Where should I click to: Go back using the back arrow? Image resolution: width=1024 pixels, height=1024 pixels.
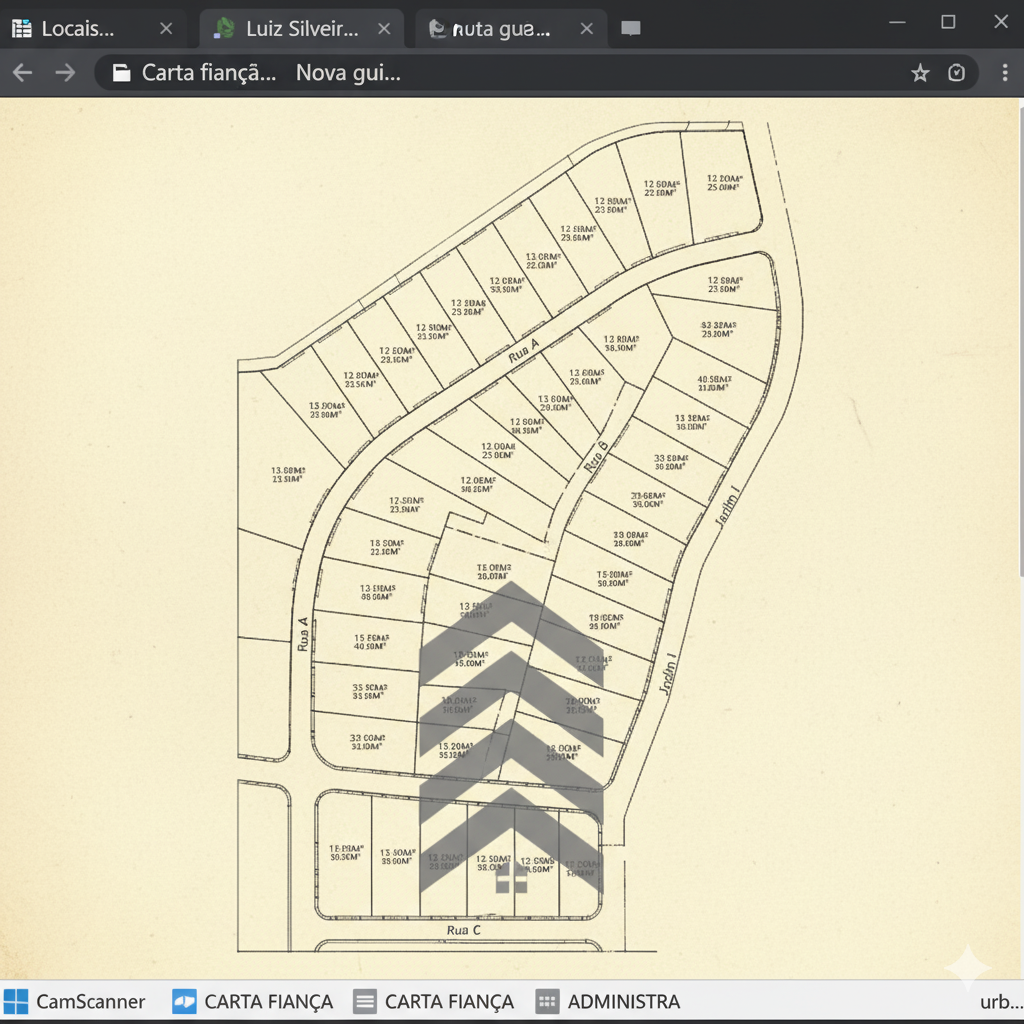pos(22,73)
